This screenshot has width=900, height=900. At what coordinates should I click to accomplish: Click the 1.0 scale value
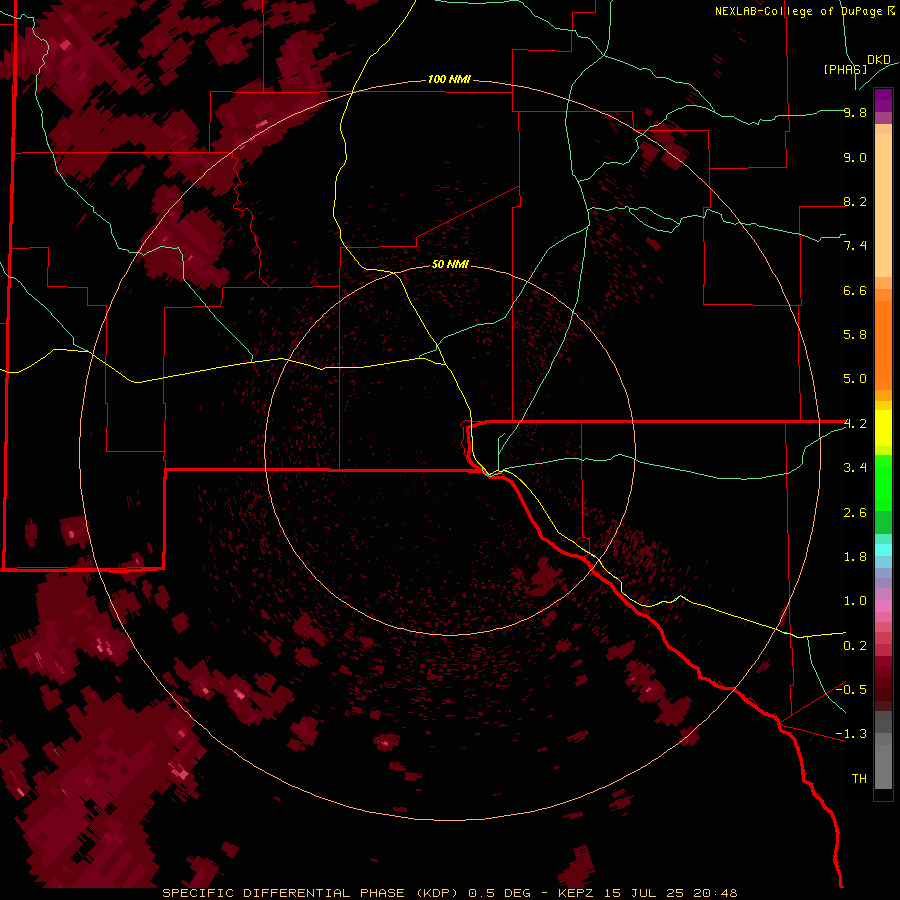tap(855, 601)
